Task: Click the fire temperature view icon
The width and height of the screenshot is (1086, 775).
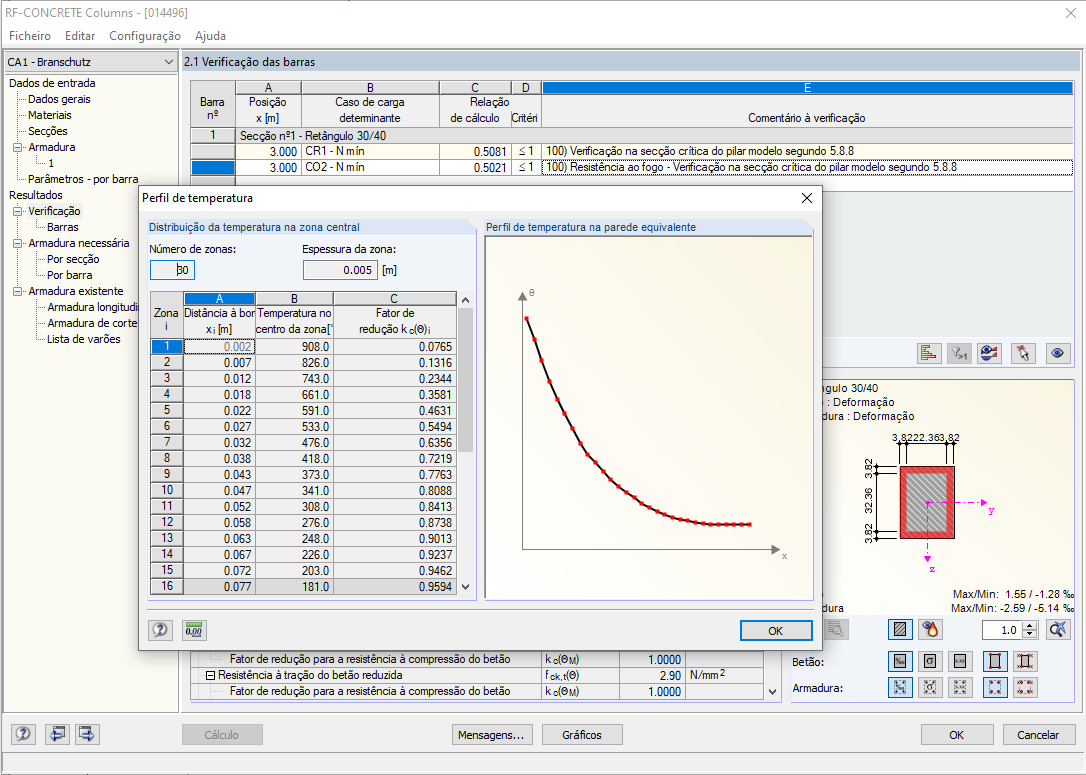Action: 930,630
